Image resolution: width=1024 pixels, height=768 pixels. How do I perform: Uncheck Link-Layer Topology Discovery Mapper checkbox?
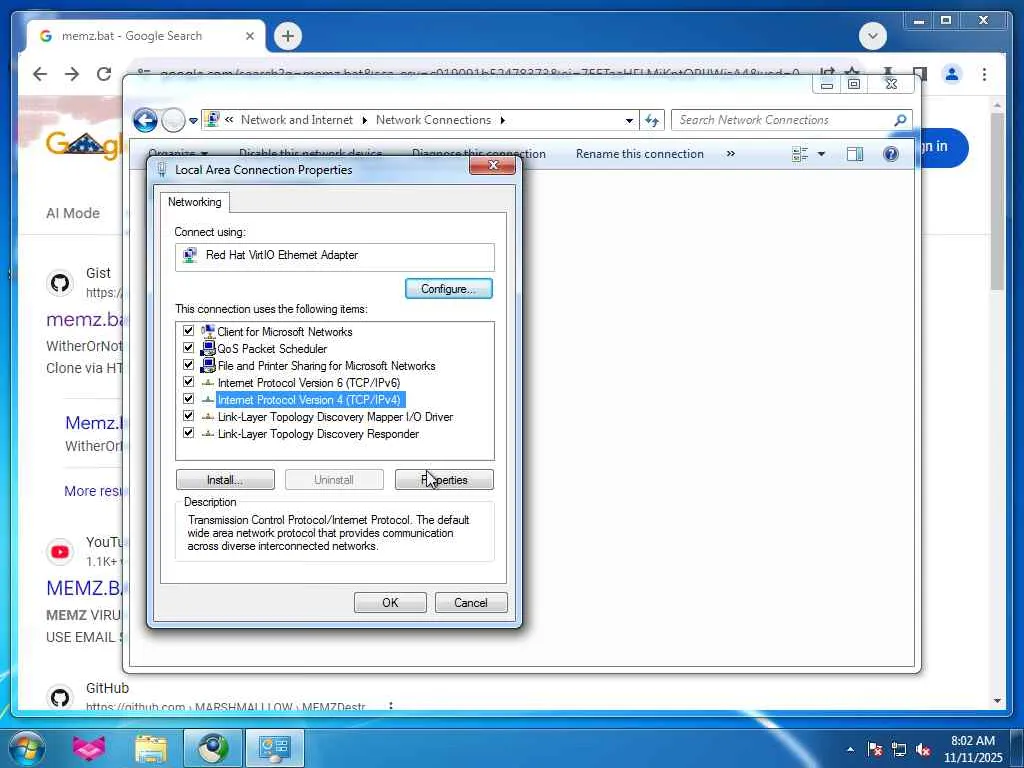pyautogui.click(x=188, y=416)
